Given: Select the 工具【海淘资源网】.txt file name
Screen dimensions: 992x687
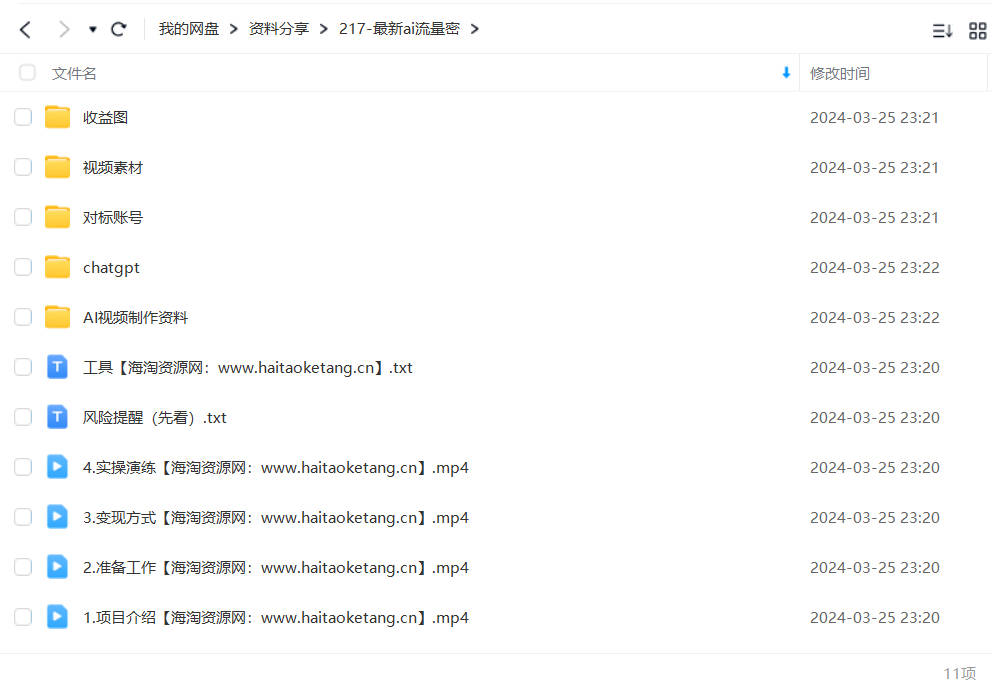Looking at the screenshot, I should 247,368.
